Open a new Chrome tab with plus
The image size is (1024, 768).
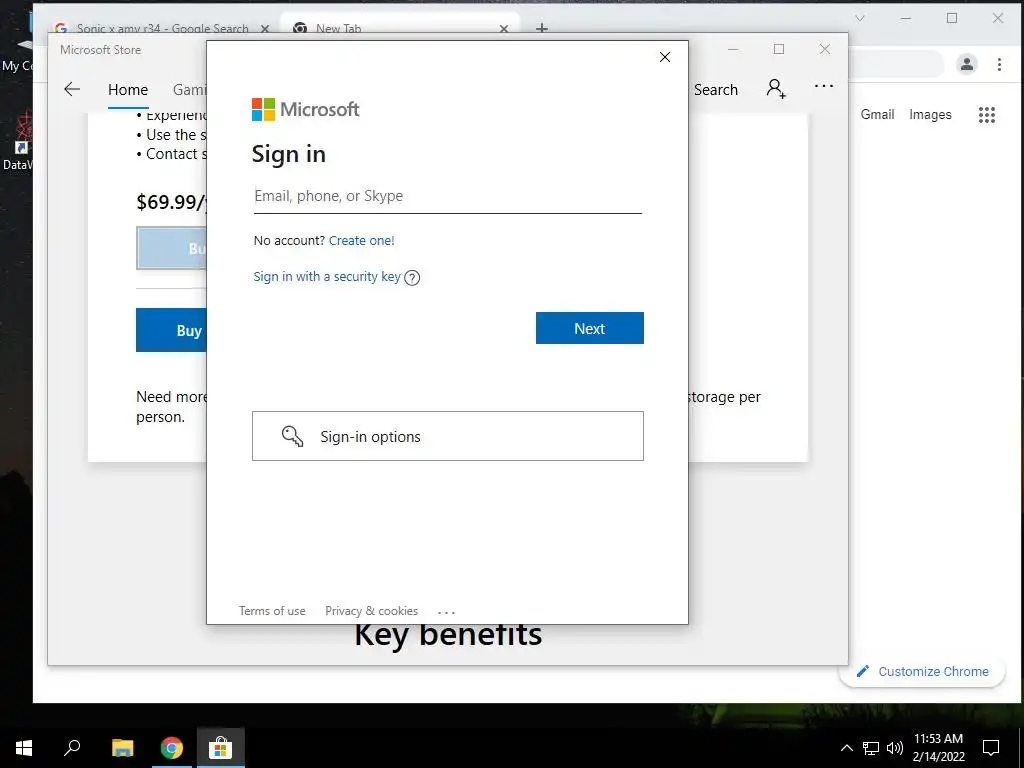[x=541, y=27]
